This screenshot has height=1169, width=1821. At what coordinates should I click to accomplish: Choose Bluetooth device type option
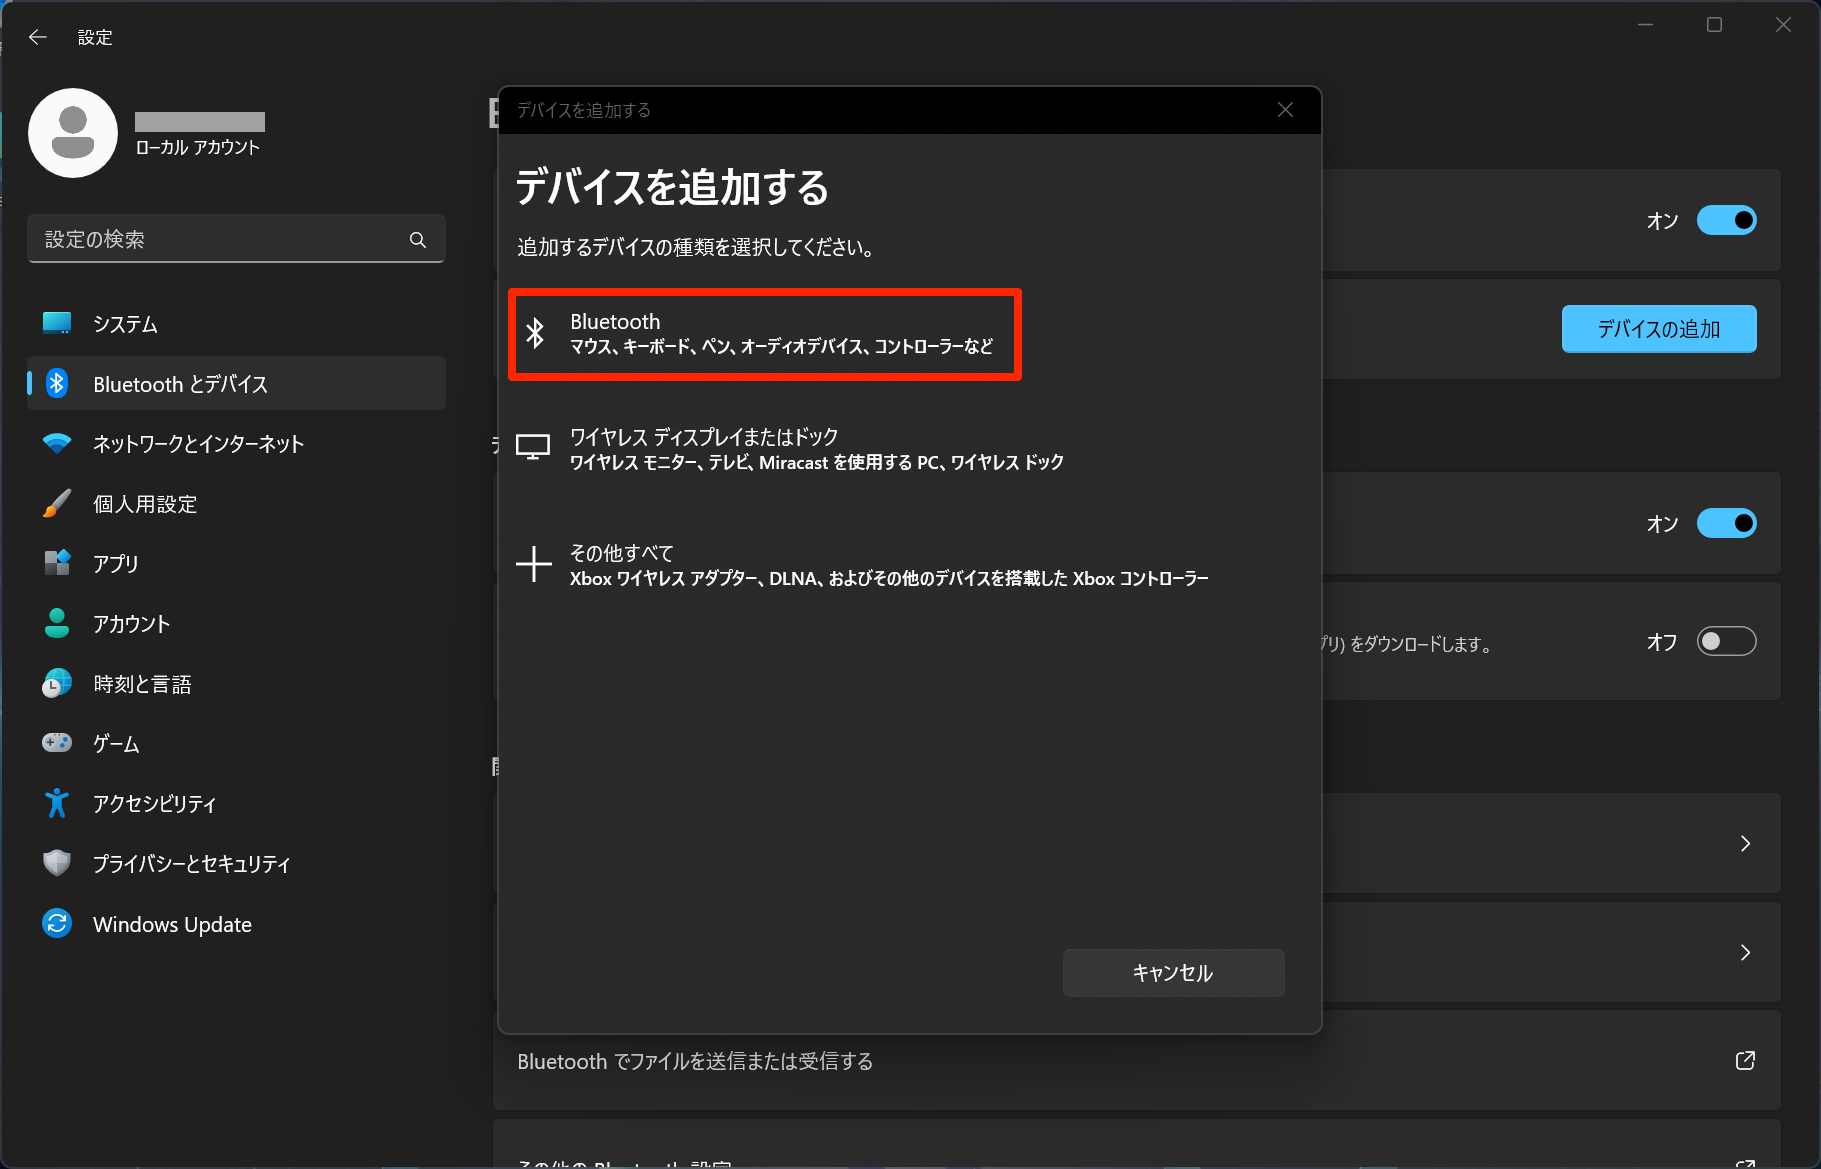(765, 334)
